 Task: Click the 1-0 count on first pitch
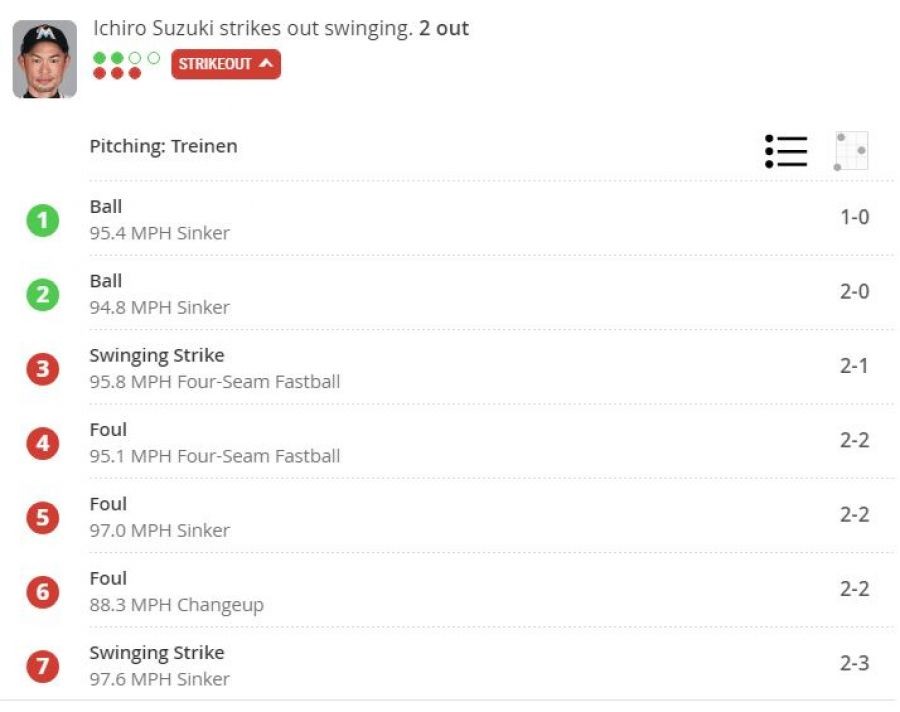[854, 217]
